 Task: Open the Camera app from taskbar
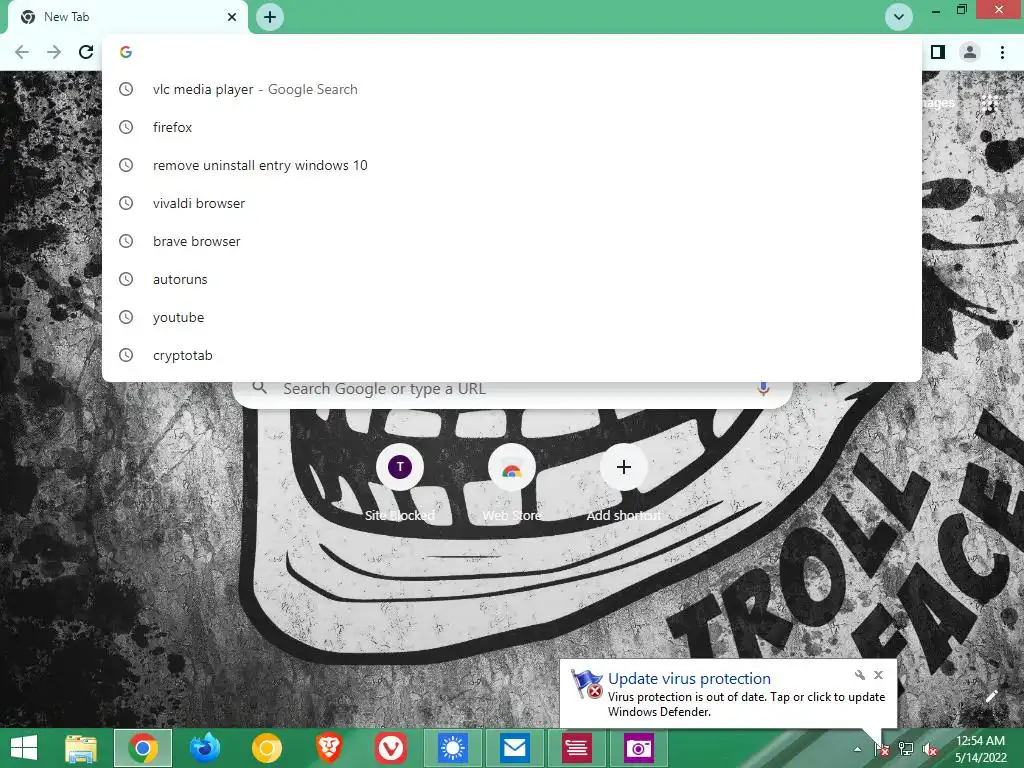(639, 748)
